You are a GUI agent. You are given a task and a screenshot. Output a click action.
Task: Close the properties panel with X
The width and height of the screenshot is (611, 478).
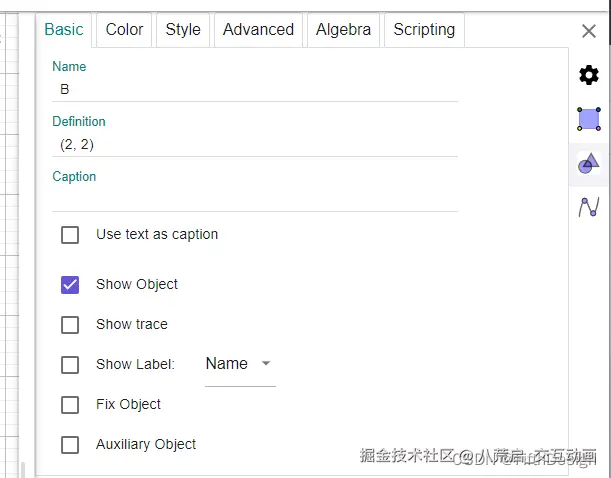point(589,31)
